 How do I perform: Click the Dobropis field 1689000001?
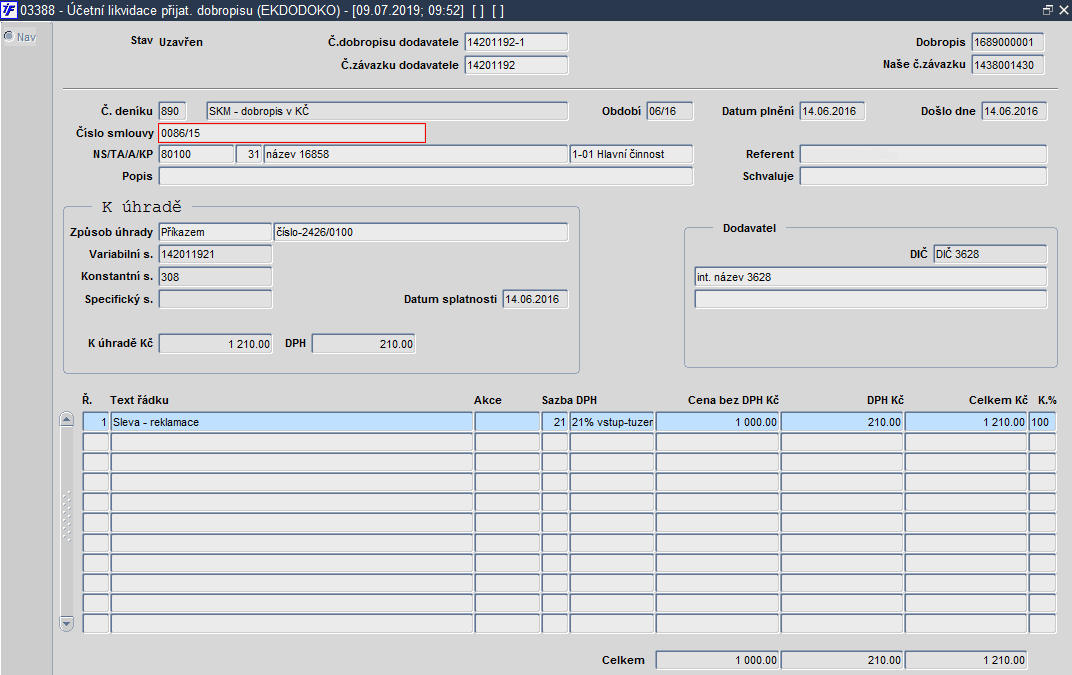pos(1008,42)
